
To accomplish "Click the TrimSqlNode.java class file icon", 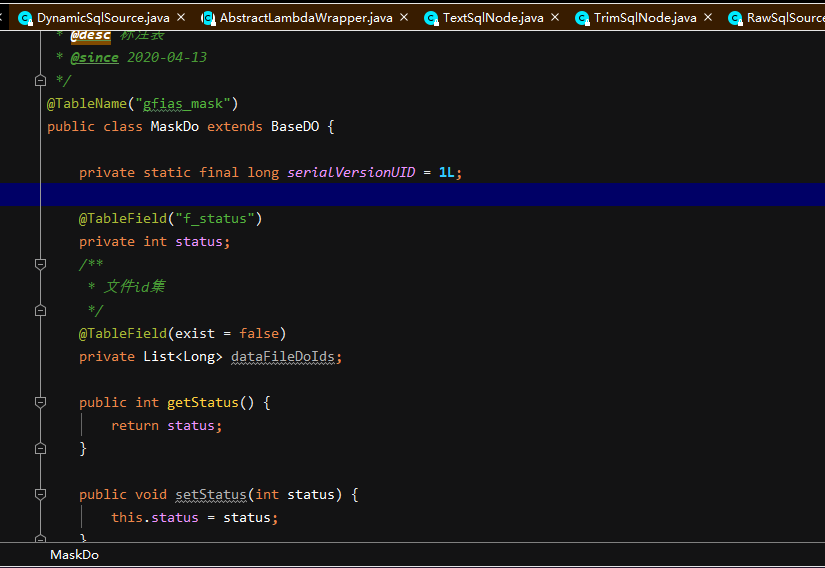I will click(x=582, y=18).
